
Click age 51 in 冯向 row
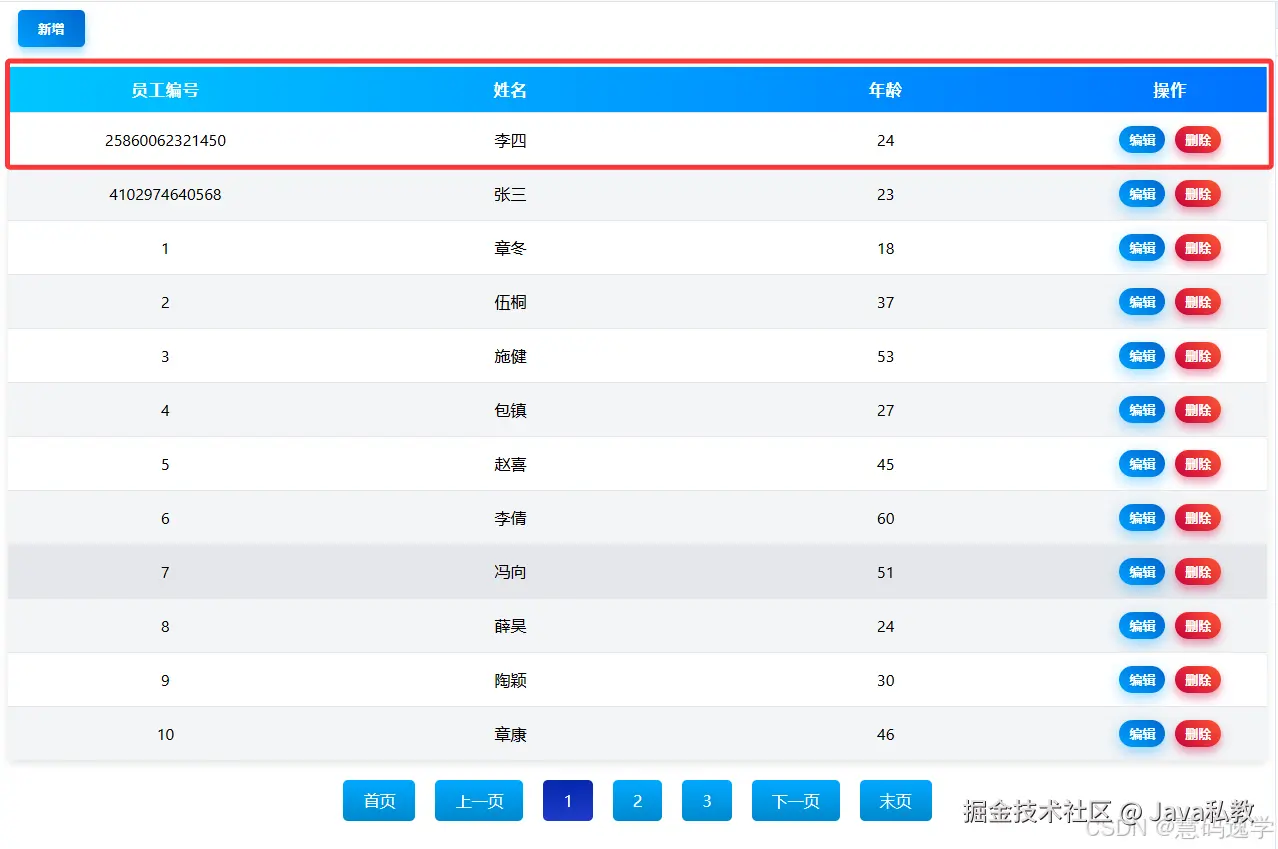pos(885,573)
